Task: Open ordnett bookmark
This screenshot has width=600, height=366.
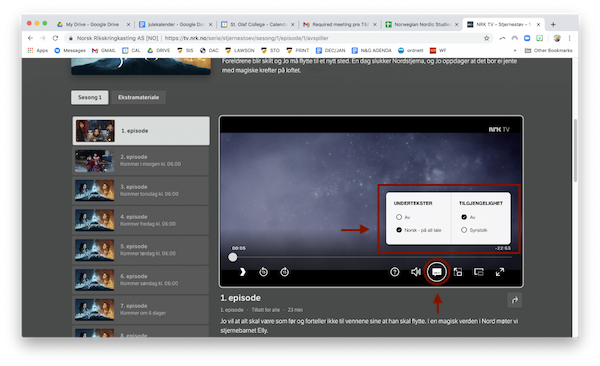Action: click(x=411, y=50)
